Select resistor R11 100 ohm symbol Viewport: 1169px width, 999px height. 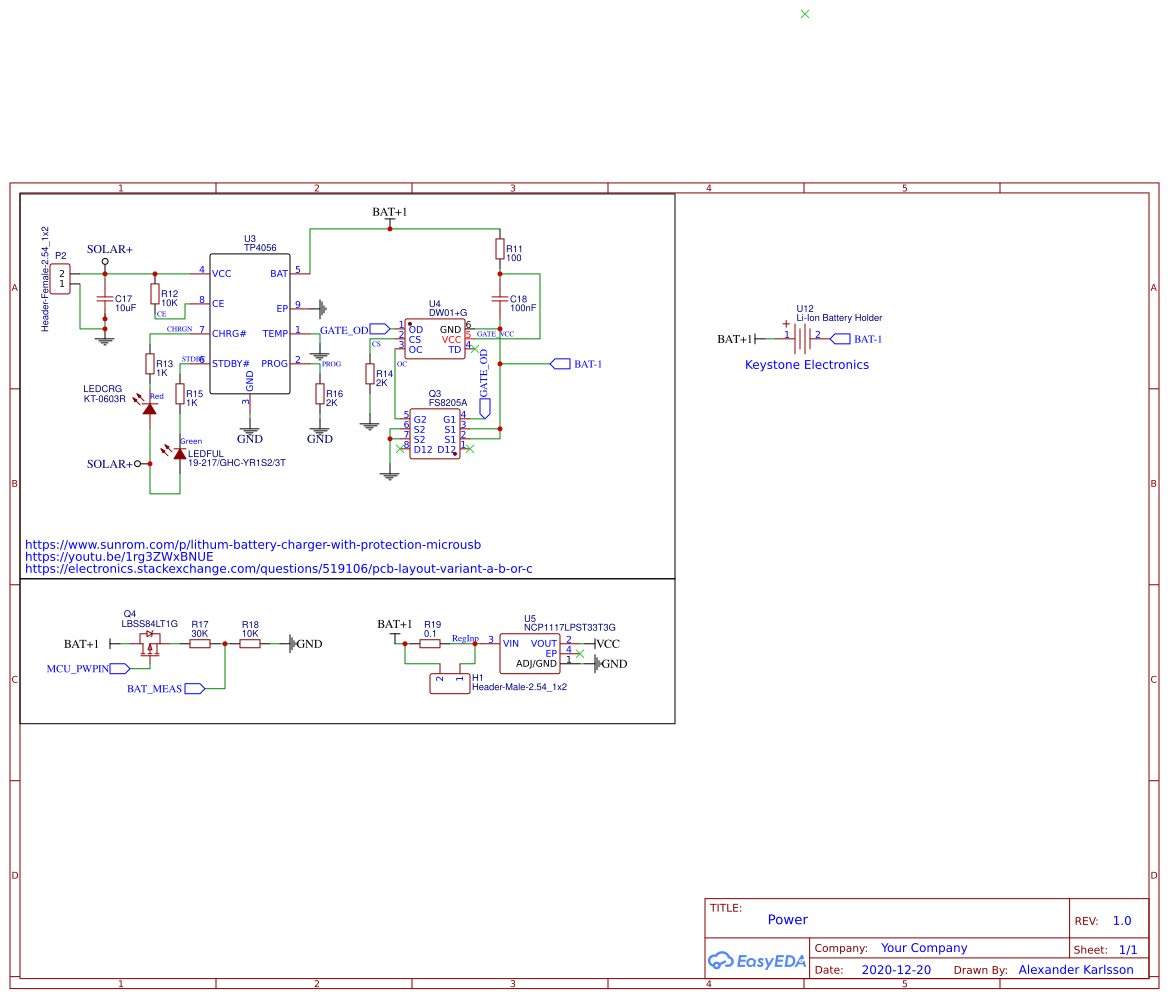pos(500,248)
